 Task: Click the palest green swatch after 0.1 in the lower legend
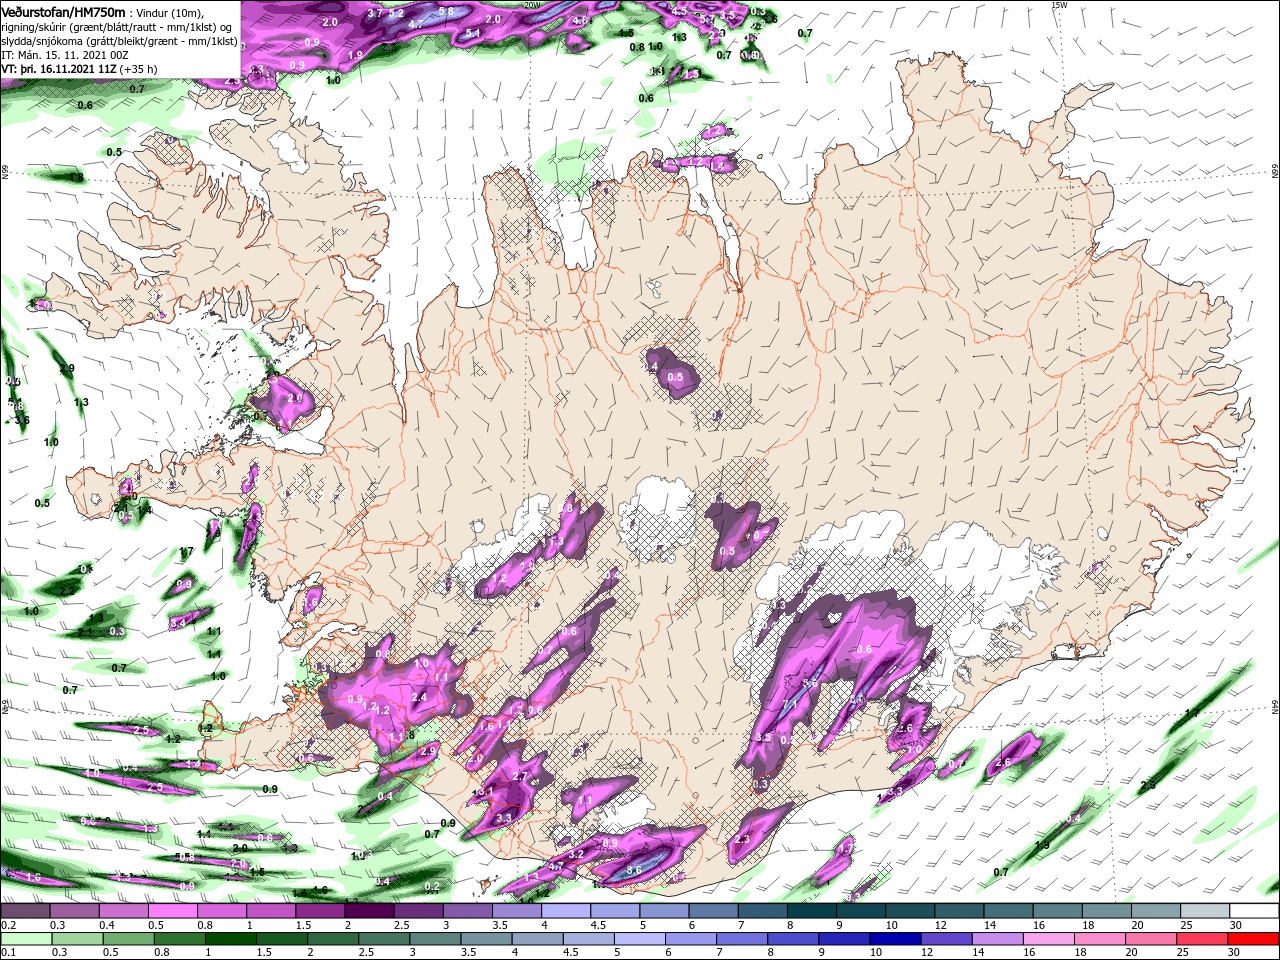click(x=25, y=939)
